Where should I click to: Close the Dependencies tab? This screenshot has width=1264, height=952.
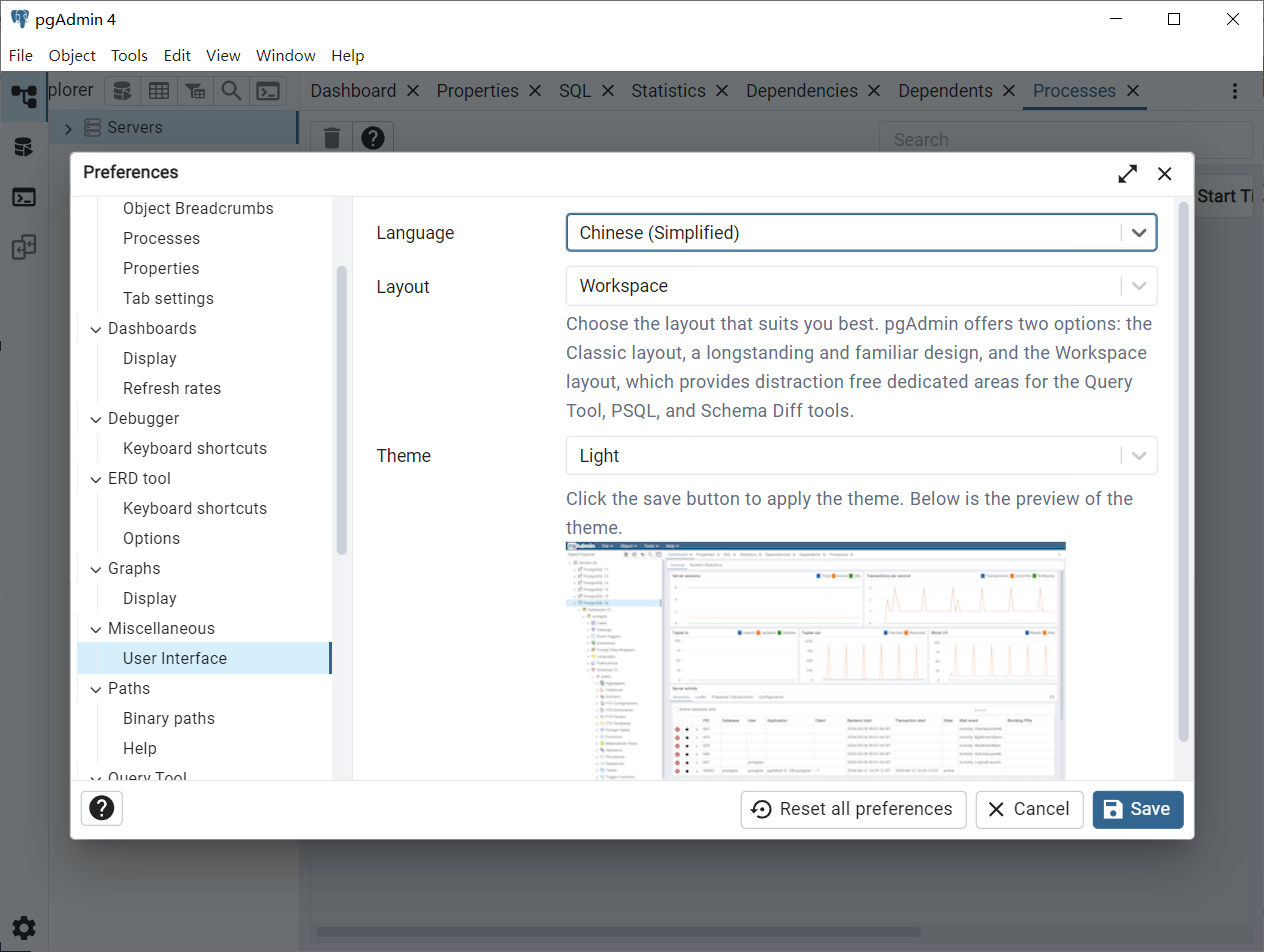(x=874, y=91)
